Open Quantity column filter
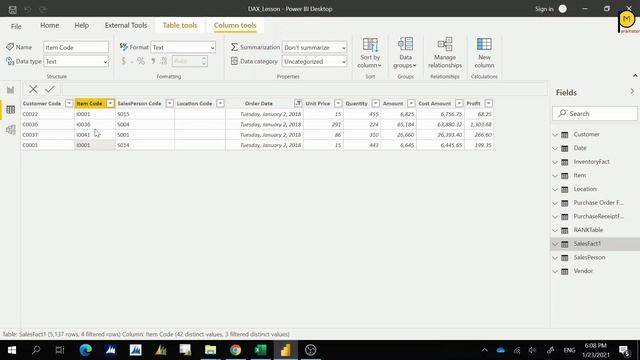The height and width of the screenshot is (360, 640). [x=376, y=104]
